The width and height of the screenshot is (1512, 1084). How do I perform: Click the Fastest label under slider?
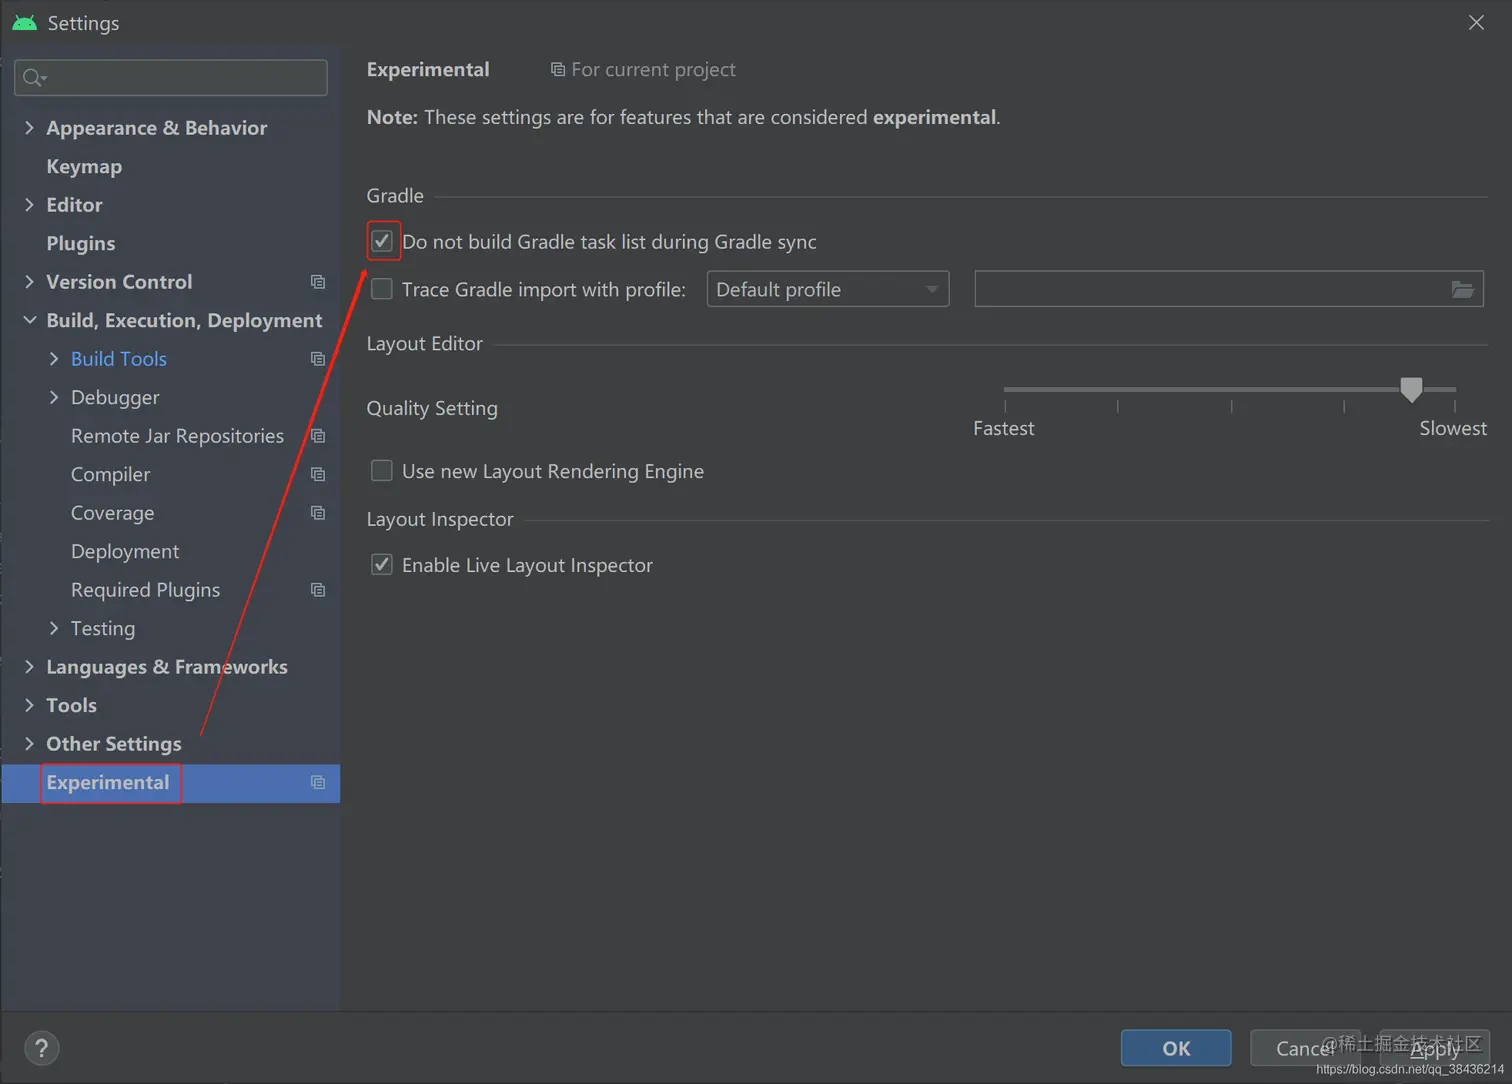click(1004, 428)
